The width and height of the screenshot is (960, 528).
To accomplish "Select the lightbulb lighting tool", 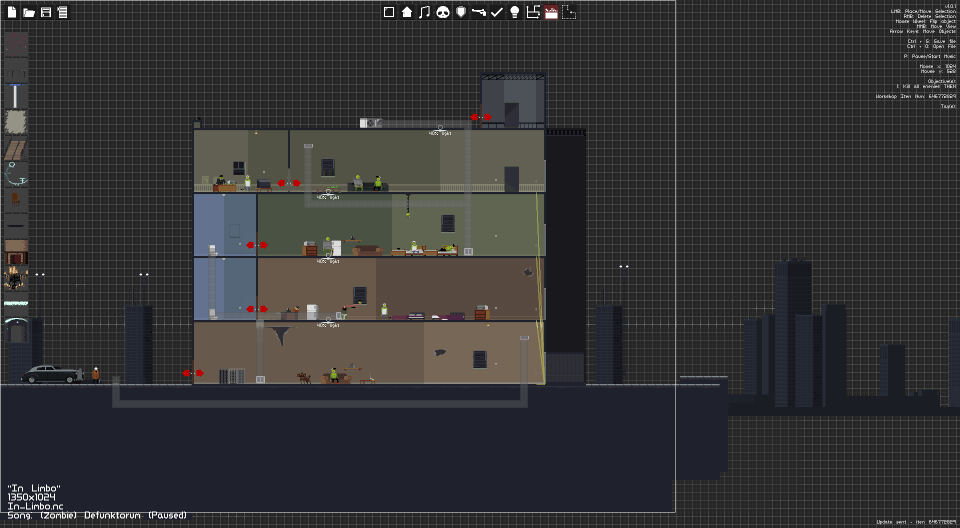I will pyautogui.click(x=515, y=12).
